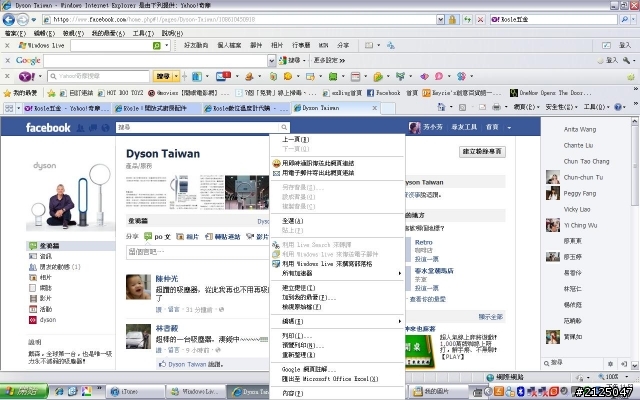Open the 安全性(S) command bar dropdown
The height and width of the screenshot is (400, 640).
click(x=562, y=107)
